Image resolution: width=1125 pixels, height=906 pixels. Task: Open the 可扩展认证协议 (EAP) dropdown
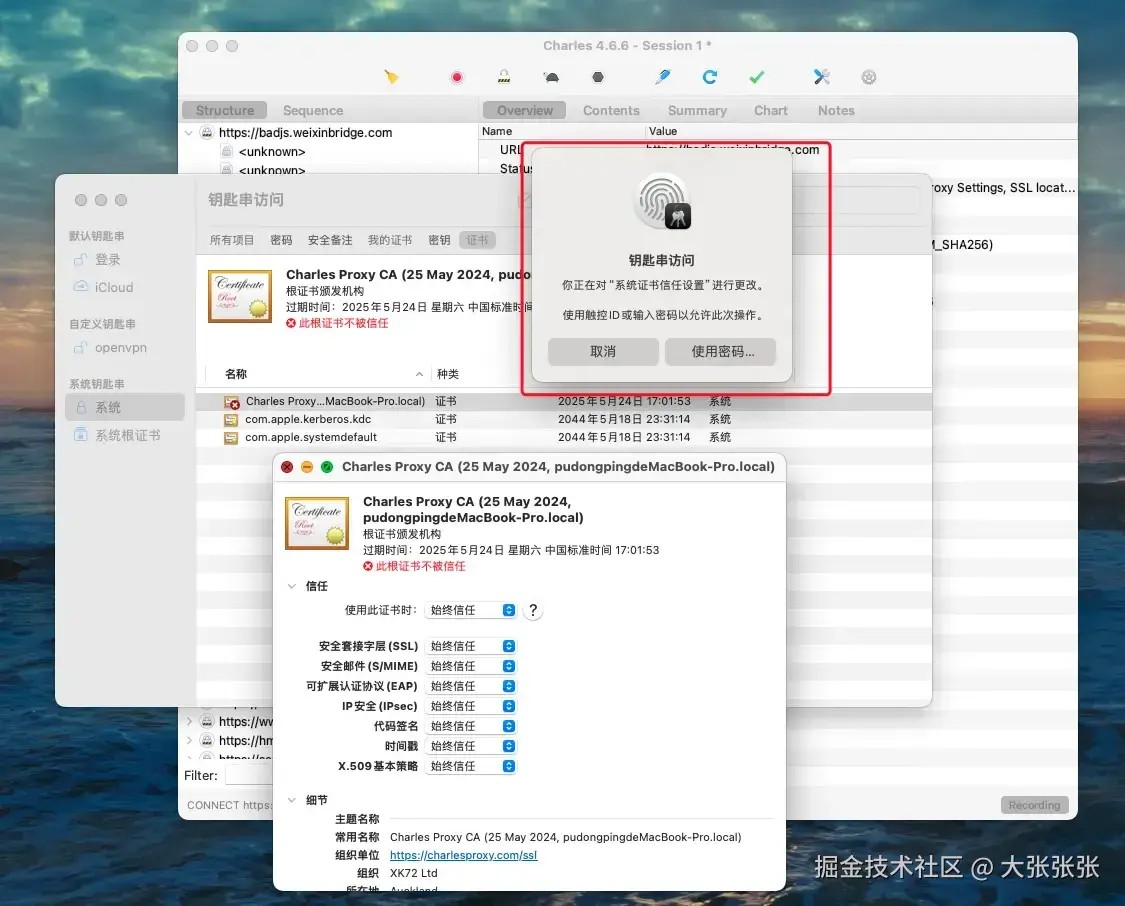[x=471, y=686]
